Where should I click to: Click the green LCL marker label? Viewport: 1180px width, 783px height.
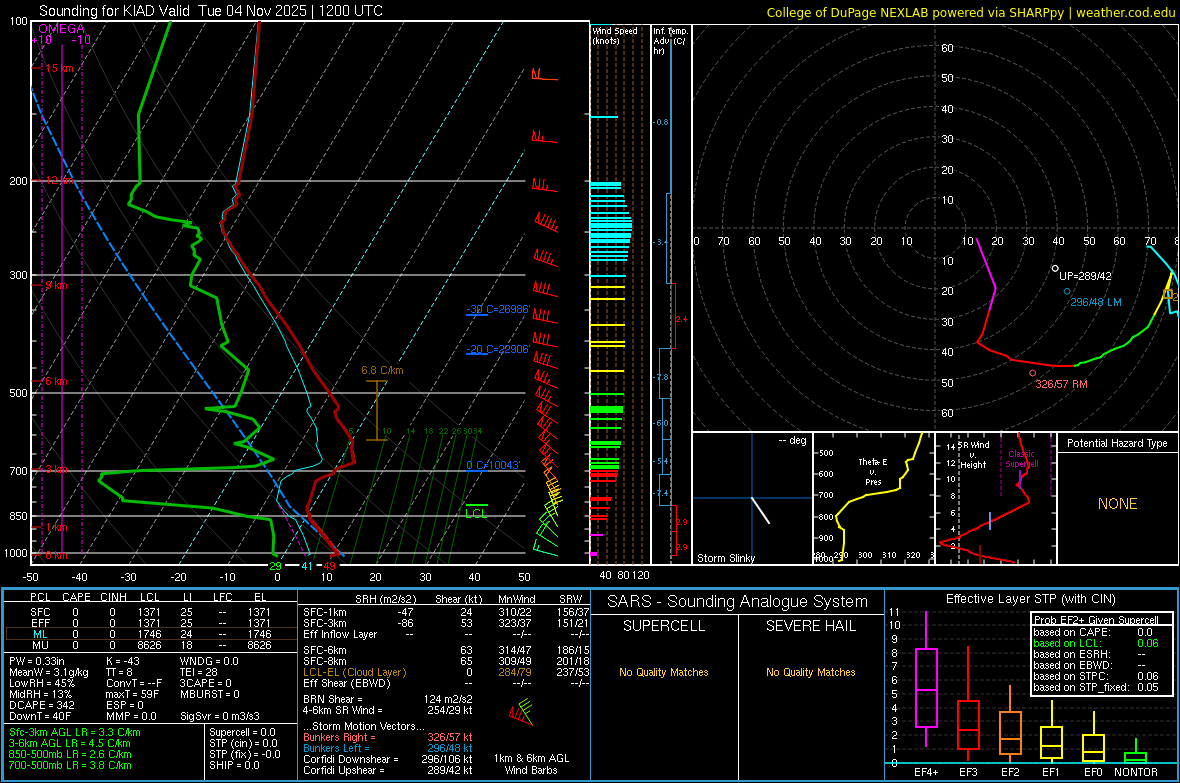click(476, 513)
